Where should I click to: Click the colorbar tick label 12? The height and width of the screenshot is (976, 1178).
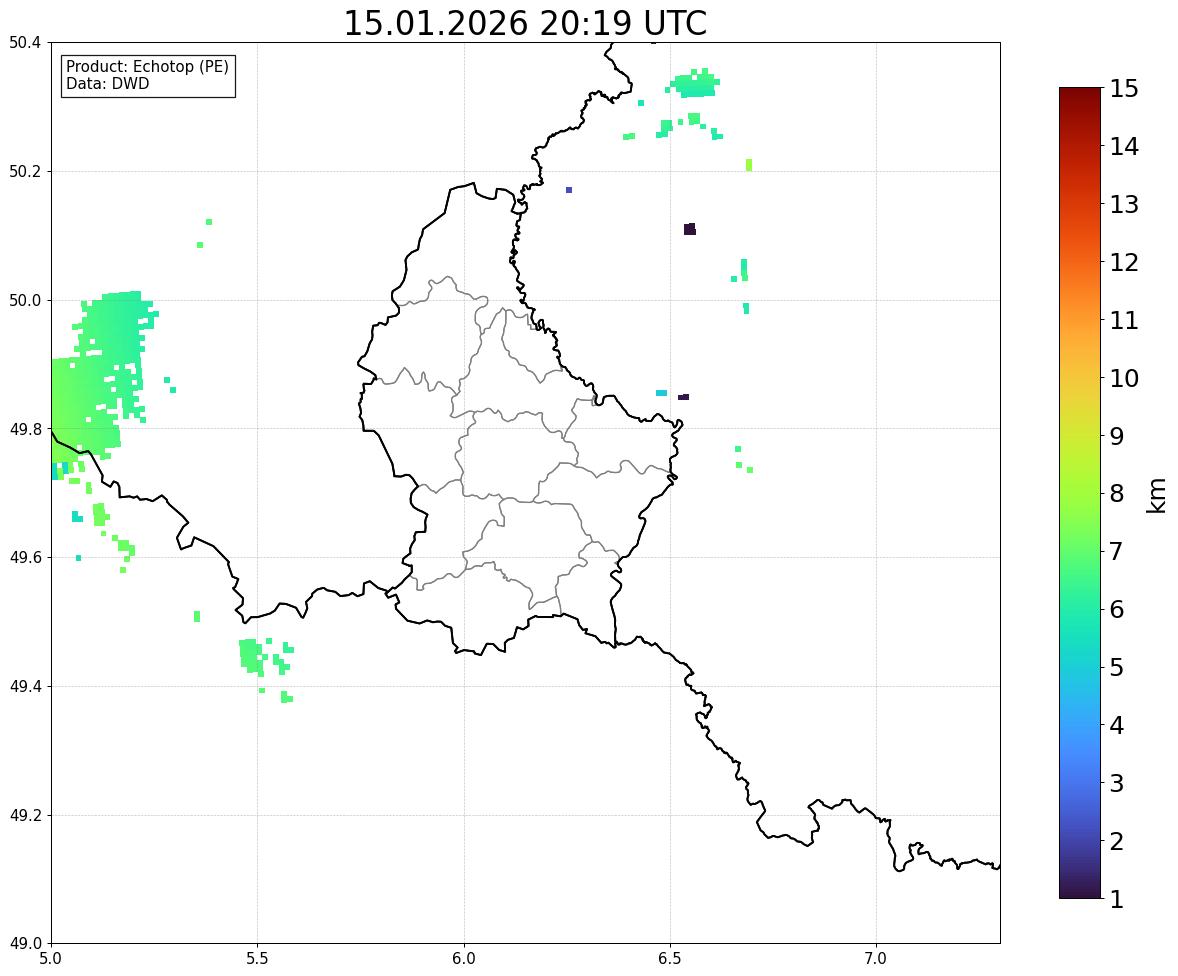[1124, 262]
